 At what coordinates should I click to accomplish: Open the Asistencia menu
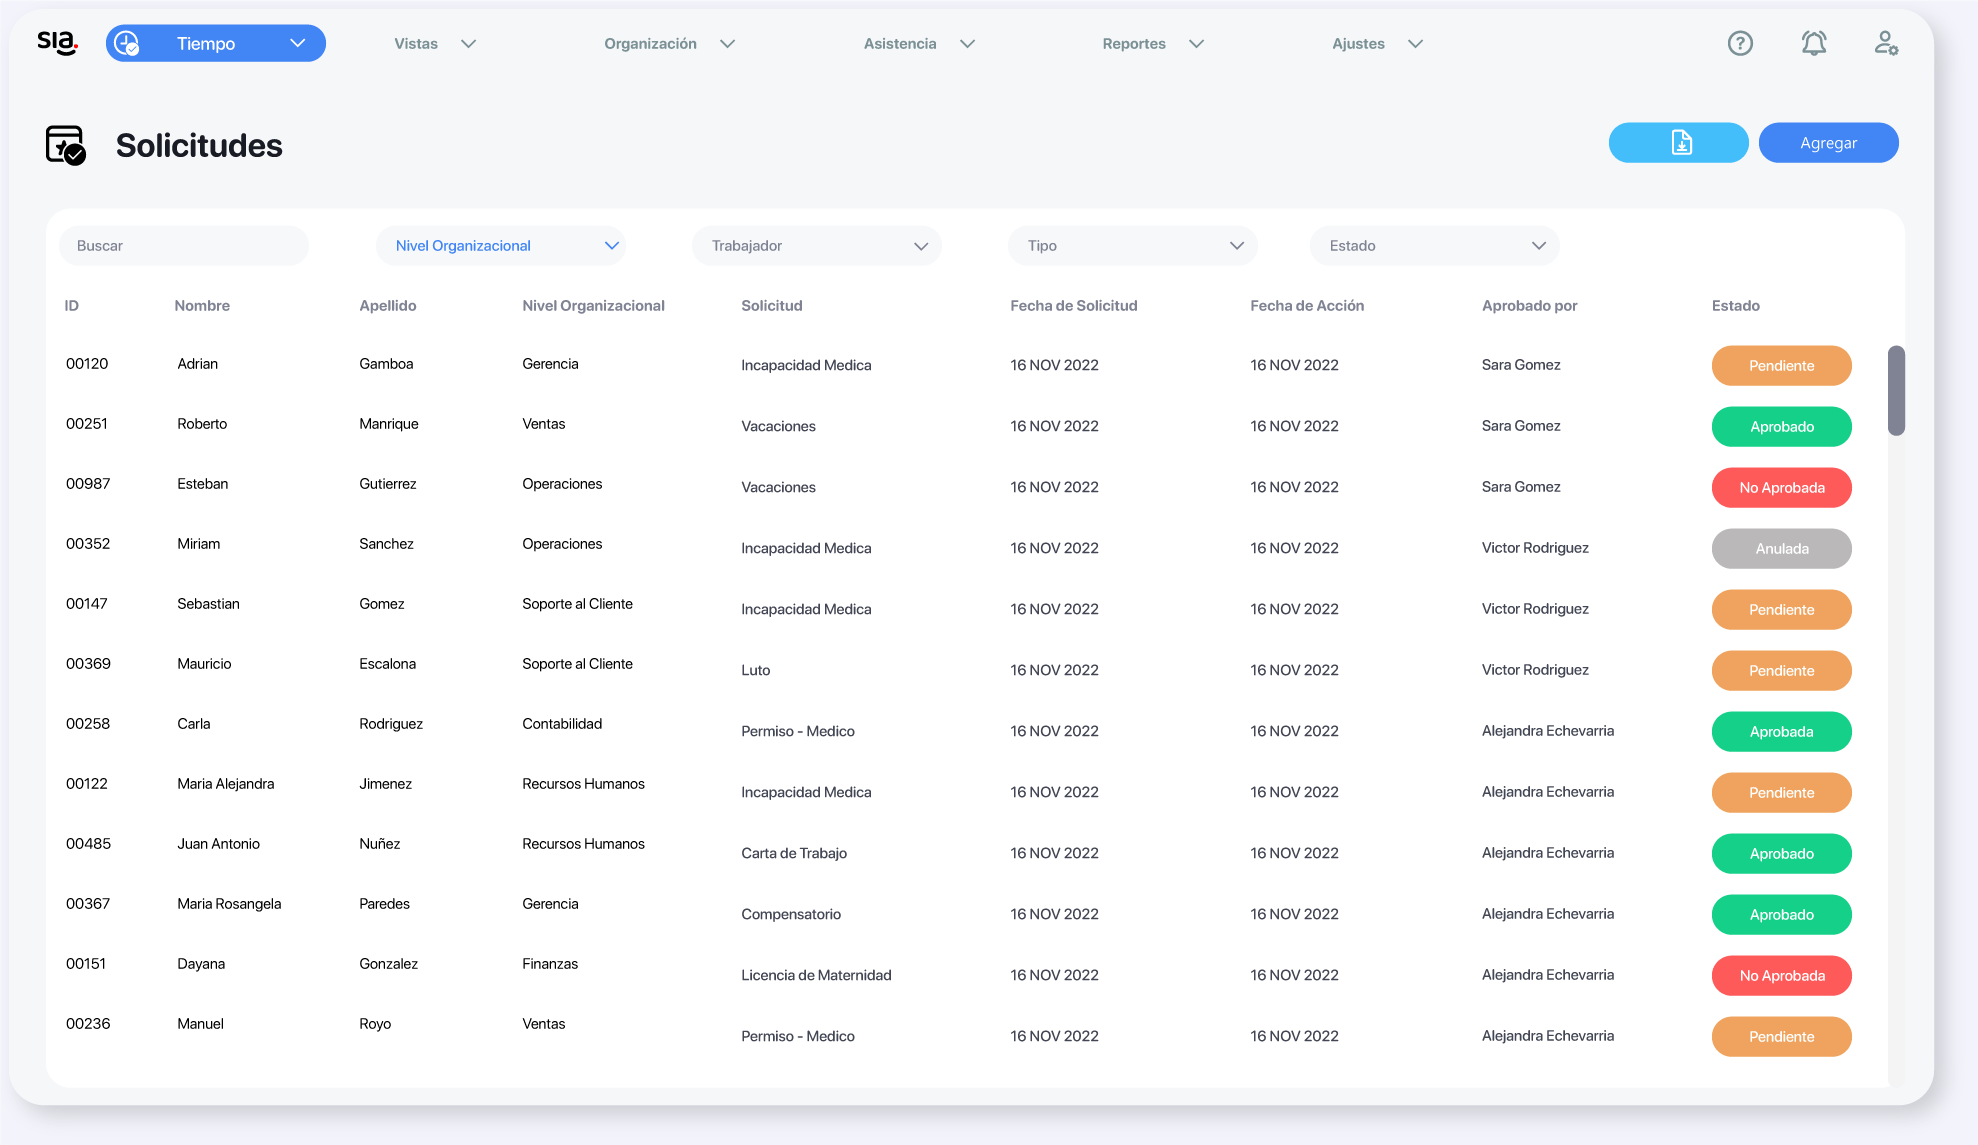[918, 44]
